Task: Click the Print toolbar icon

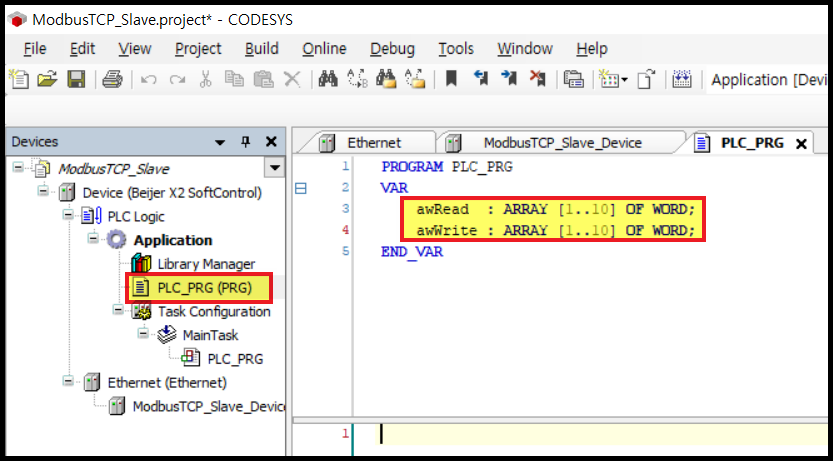Action: (x=112, y=80)
